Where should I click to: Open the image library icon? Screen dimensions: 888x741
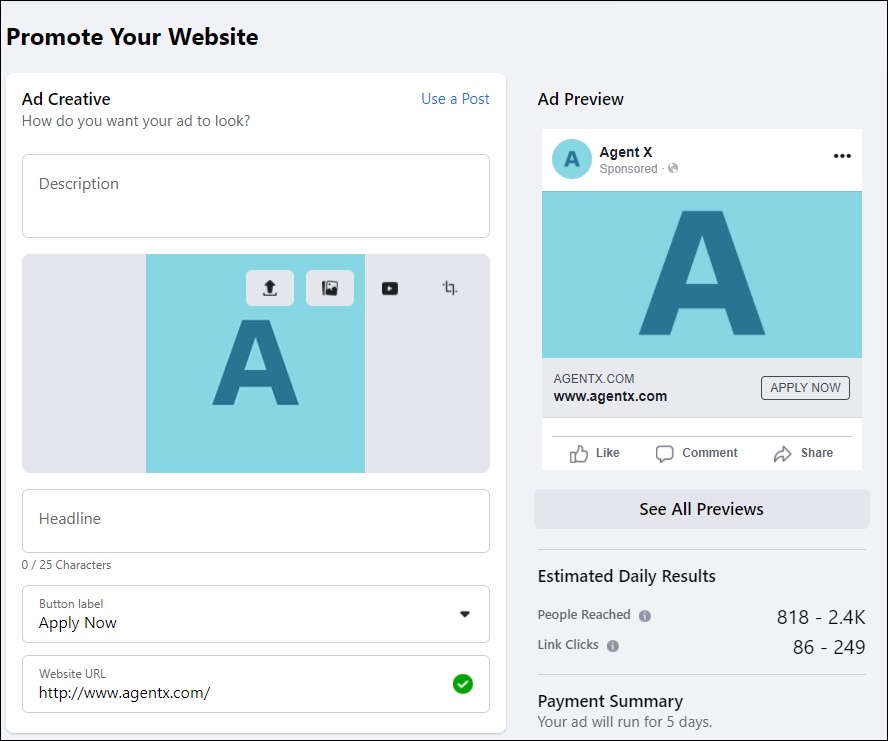tap(330, 288)
